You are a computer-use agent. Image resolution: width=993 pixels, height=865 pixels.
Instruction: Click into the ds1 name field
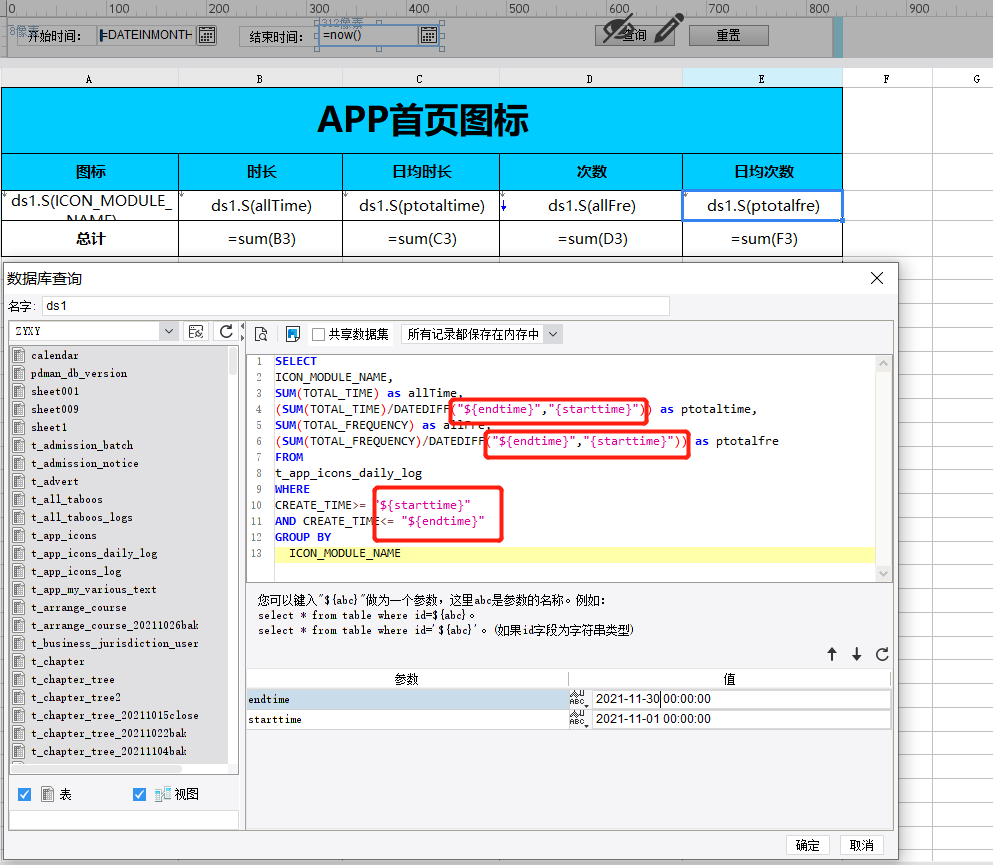pyautogui.click(x=355, y=306)
